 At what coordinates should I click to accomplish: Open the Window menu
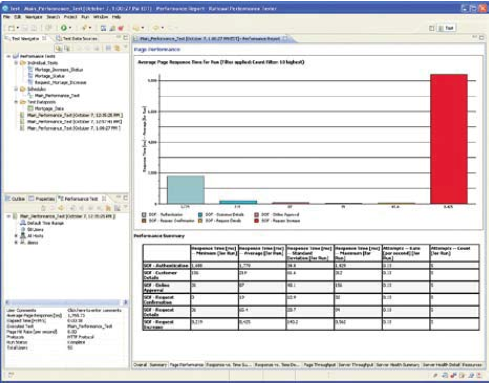tap(100, 17)
